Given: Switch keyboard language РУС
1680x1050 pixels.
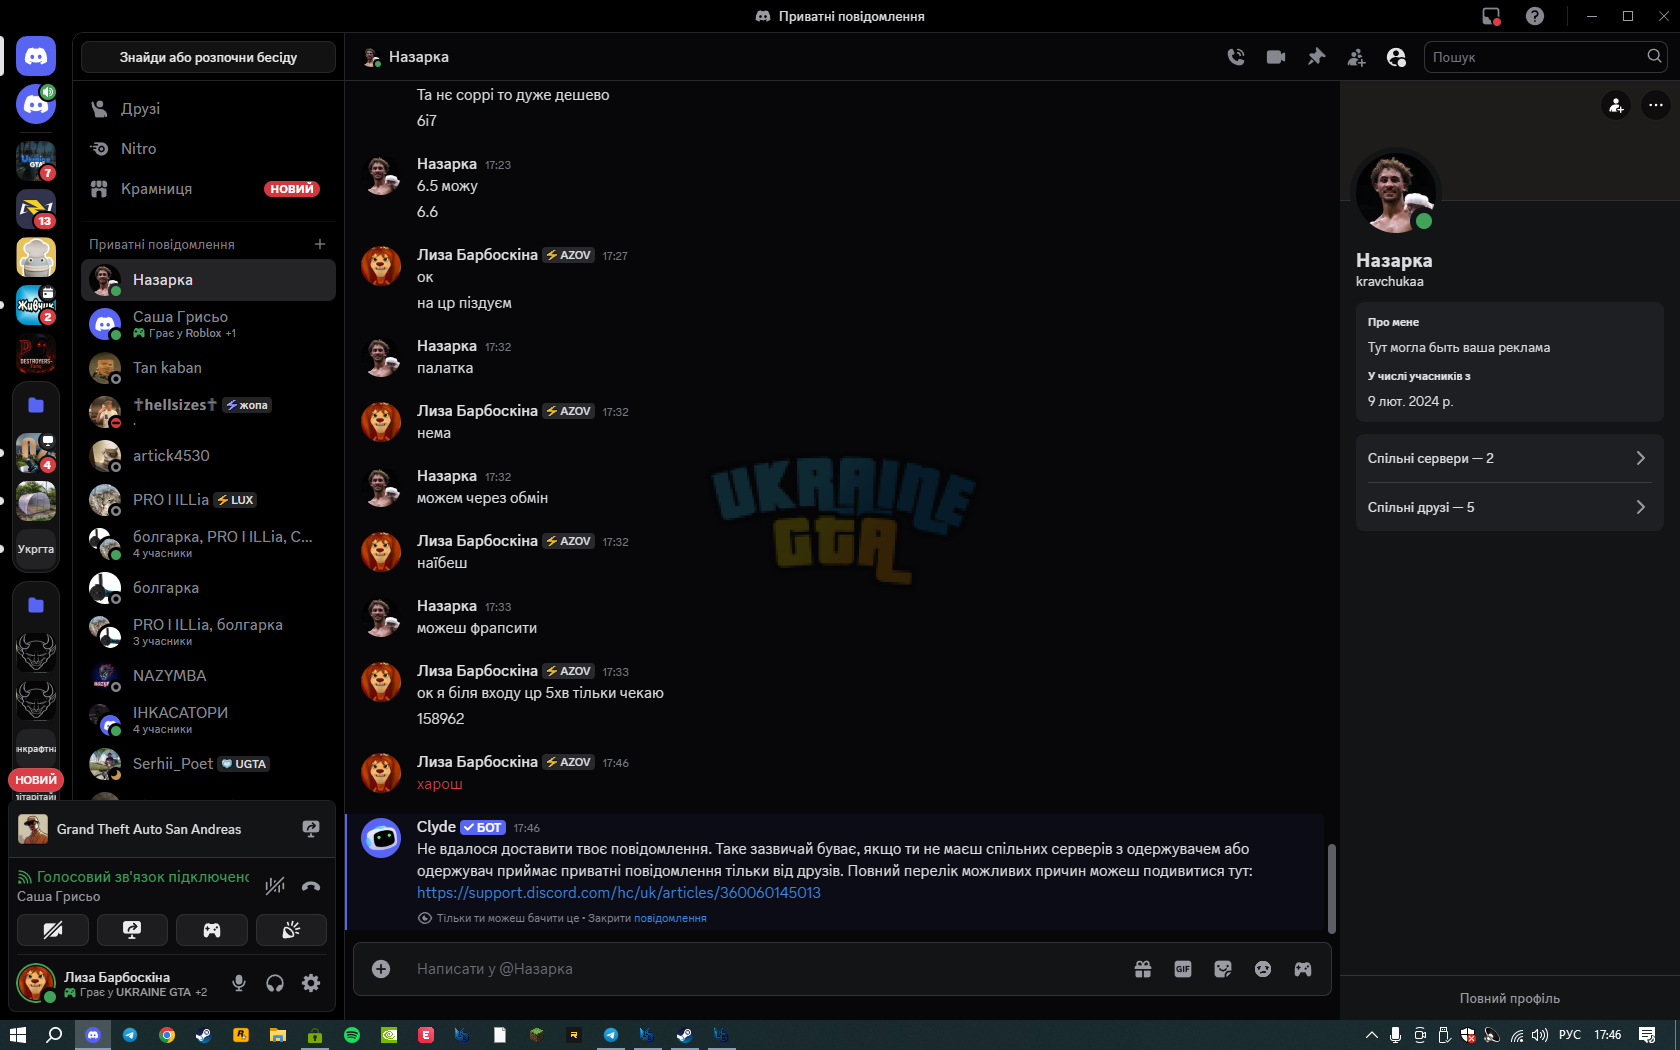Looking at the screenshot, I should [1570, 1035].
